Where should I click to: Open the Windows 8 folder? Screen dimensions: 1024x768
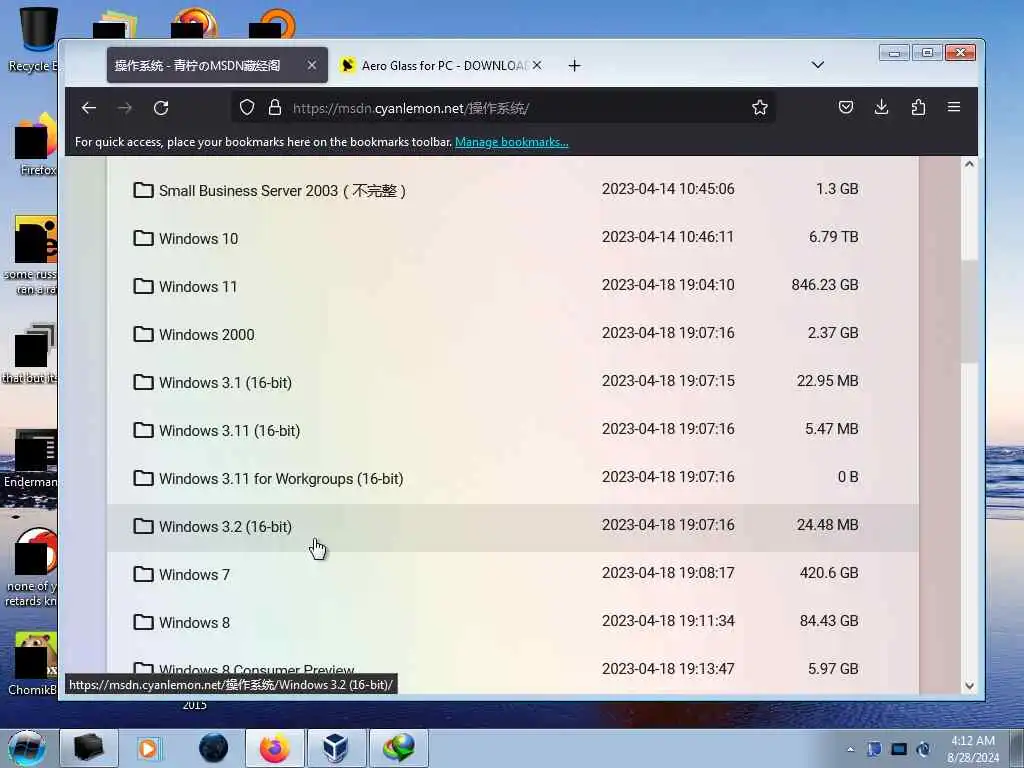[x=194, y=622]
